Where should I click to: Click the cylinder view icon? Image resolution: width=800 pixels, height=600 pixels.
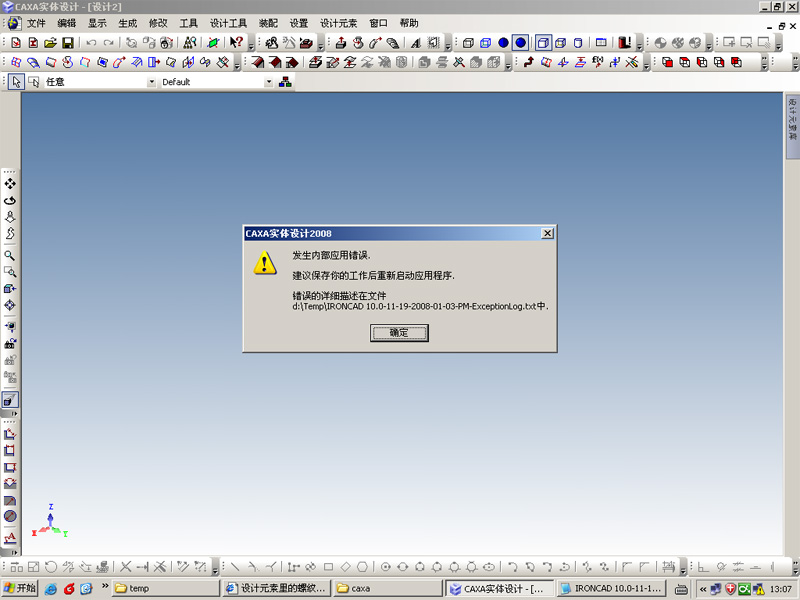578,43
